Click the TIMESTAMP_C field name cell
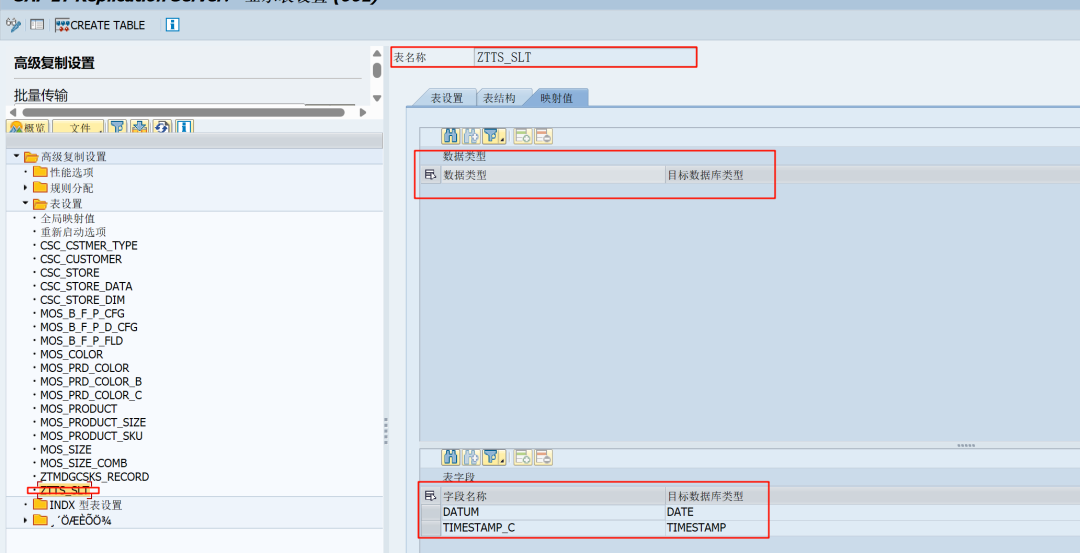The width and height of the screenshot is (1080, 553). pyautogui.click(x=553, y=528)
